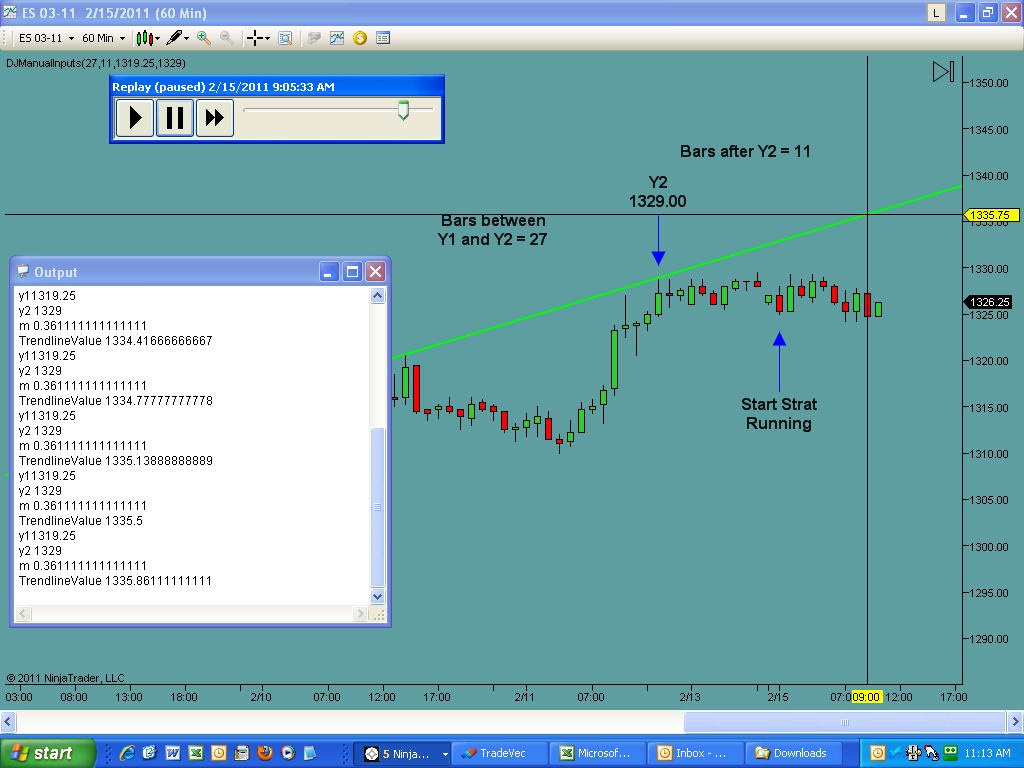The image size is (1024, 768).
Task: Click the zoom-to-frame data box icon
Action: click(285, 39)
